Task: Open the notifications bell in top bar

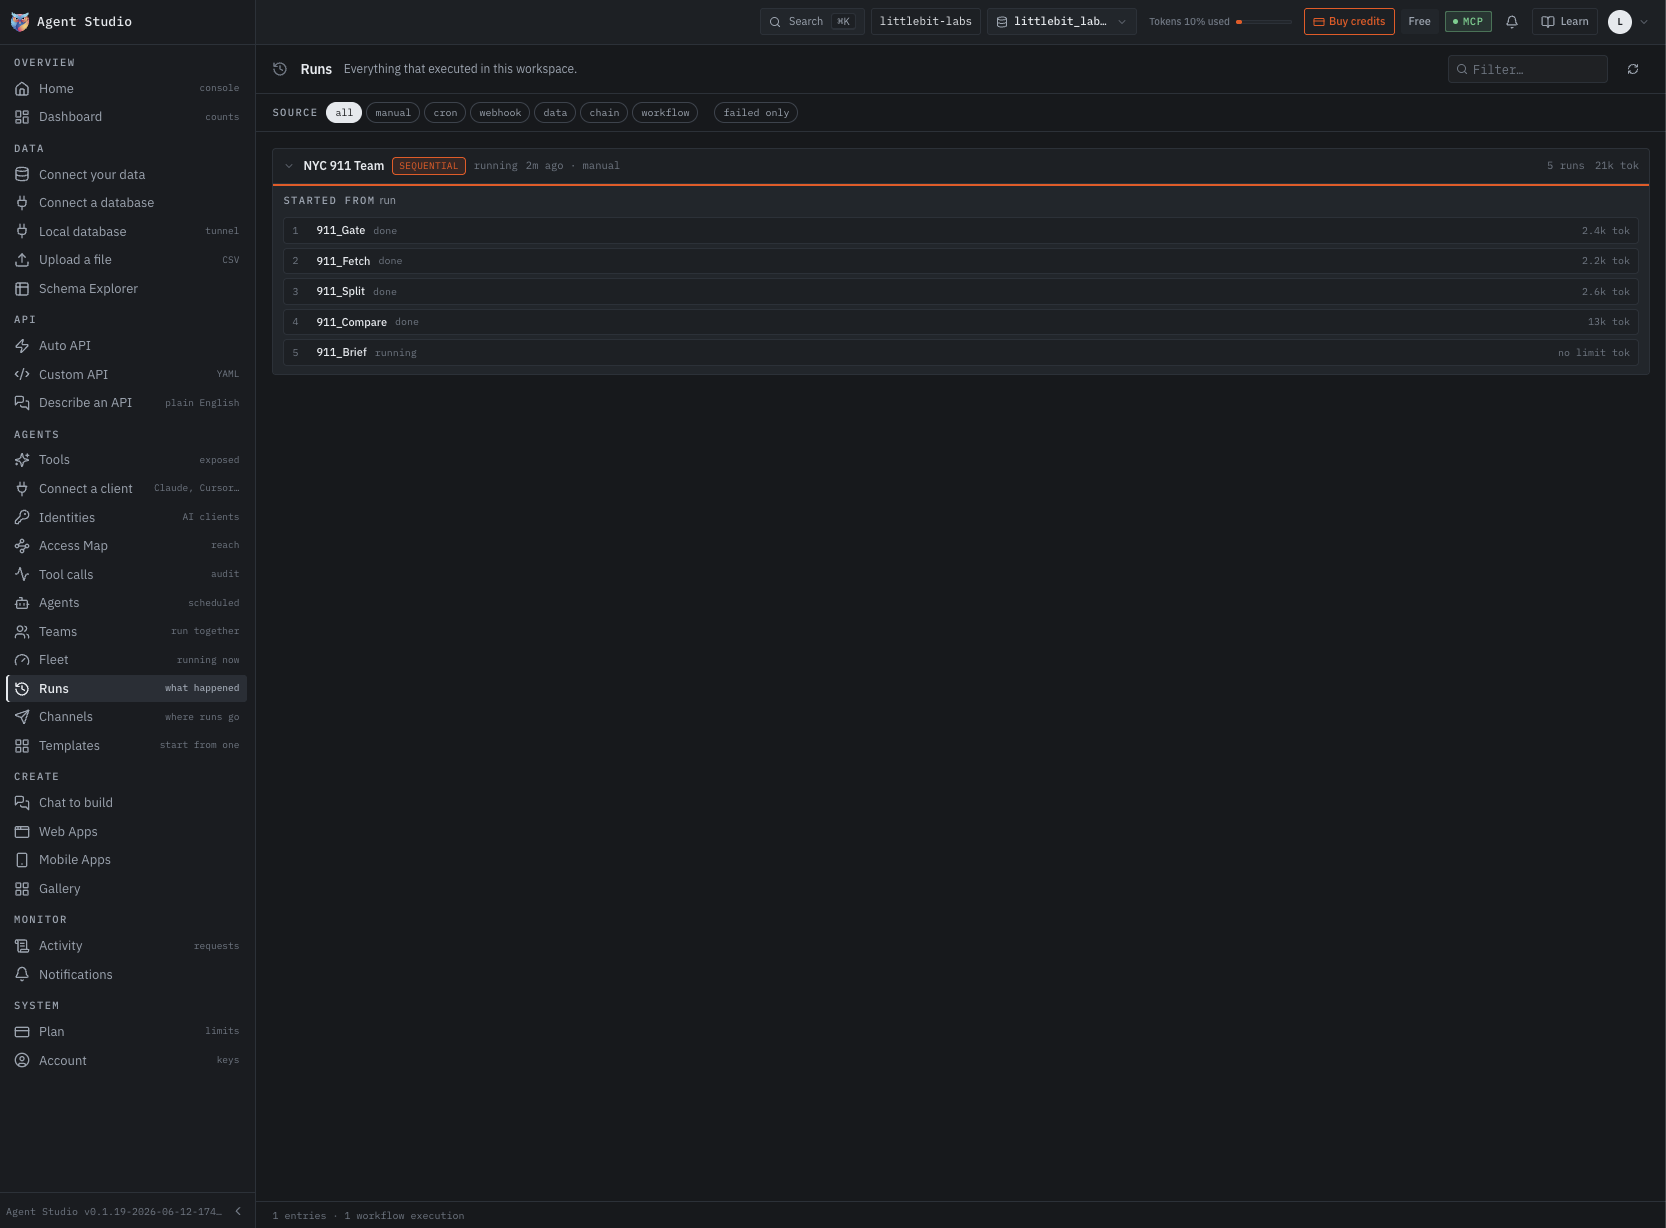Action: click(1512, 21)
